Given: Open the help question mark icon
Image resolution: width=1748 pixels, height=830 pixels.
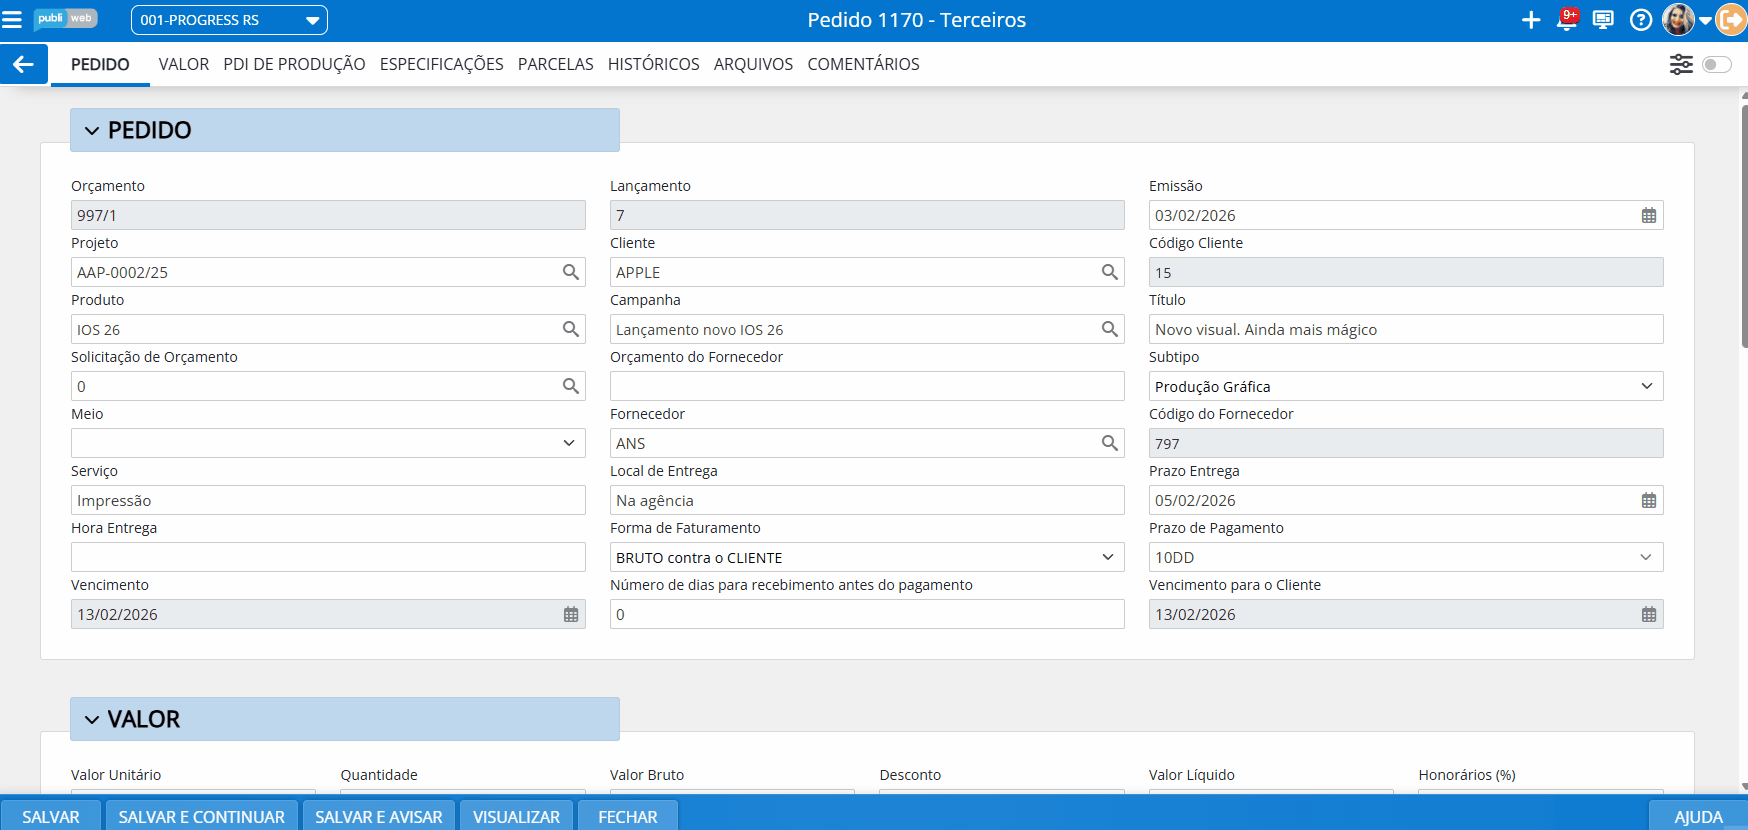Looking at the screenshot, I should click(1640, 20).
